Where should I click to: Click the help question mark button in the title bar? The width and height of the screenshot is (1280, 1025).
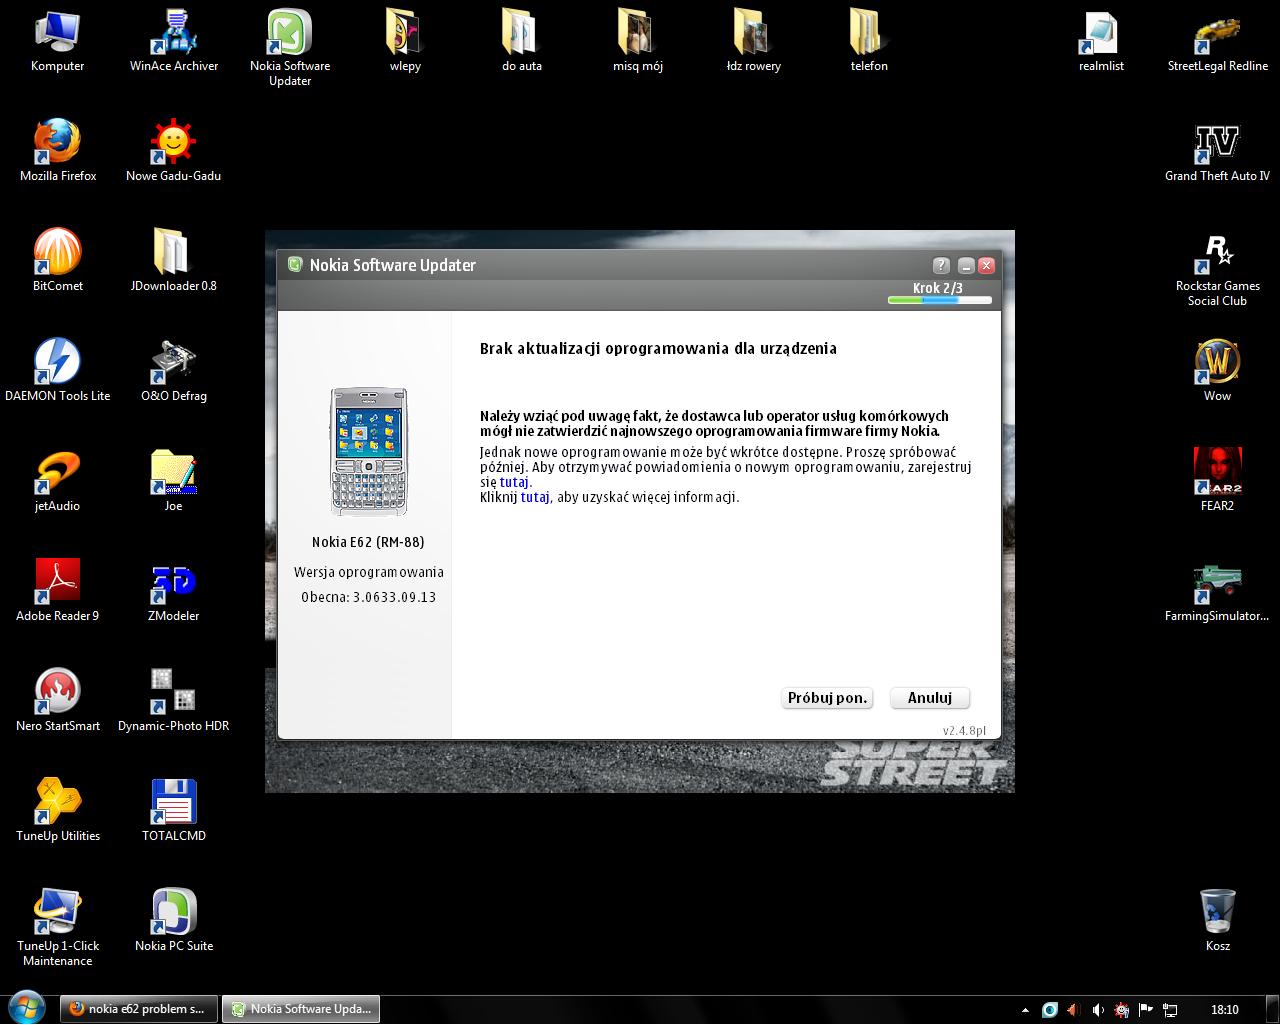[941, 265]
